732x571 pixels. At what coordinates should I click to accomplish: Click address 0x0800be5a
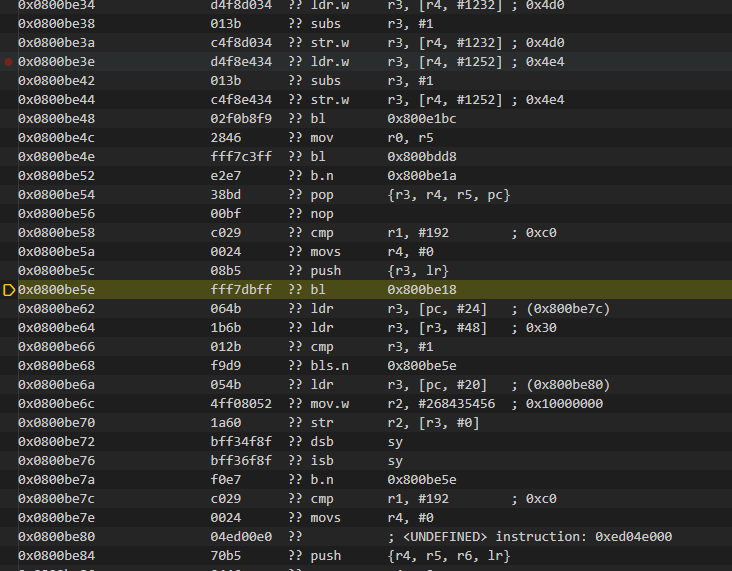click(x=56, y=252)
